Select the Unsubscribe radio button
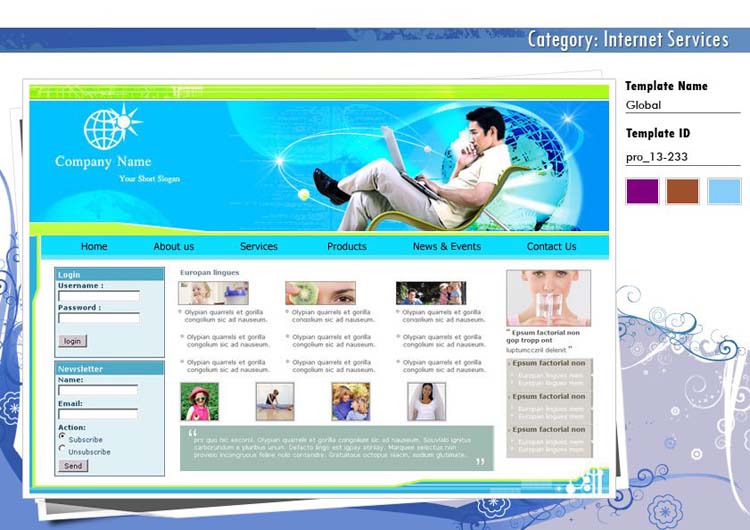Viewport: 750px width, 530px height. tap(62, 449)
